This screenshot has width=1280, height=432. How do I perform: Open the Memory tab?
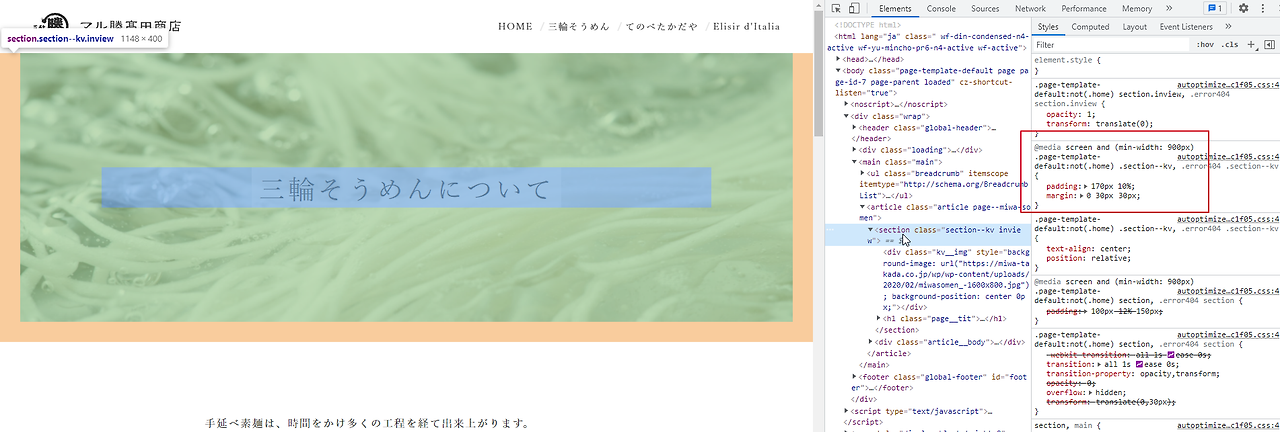click(x=1137, y=8)
